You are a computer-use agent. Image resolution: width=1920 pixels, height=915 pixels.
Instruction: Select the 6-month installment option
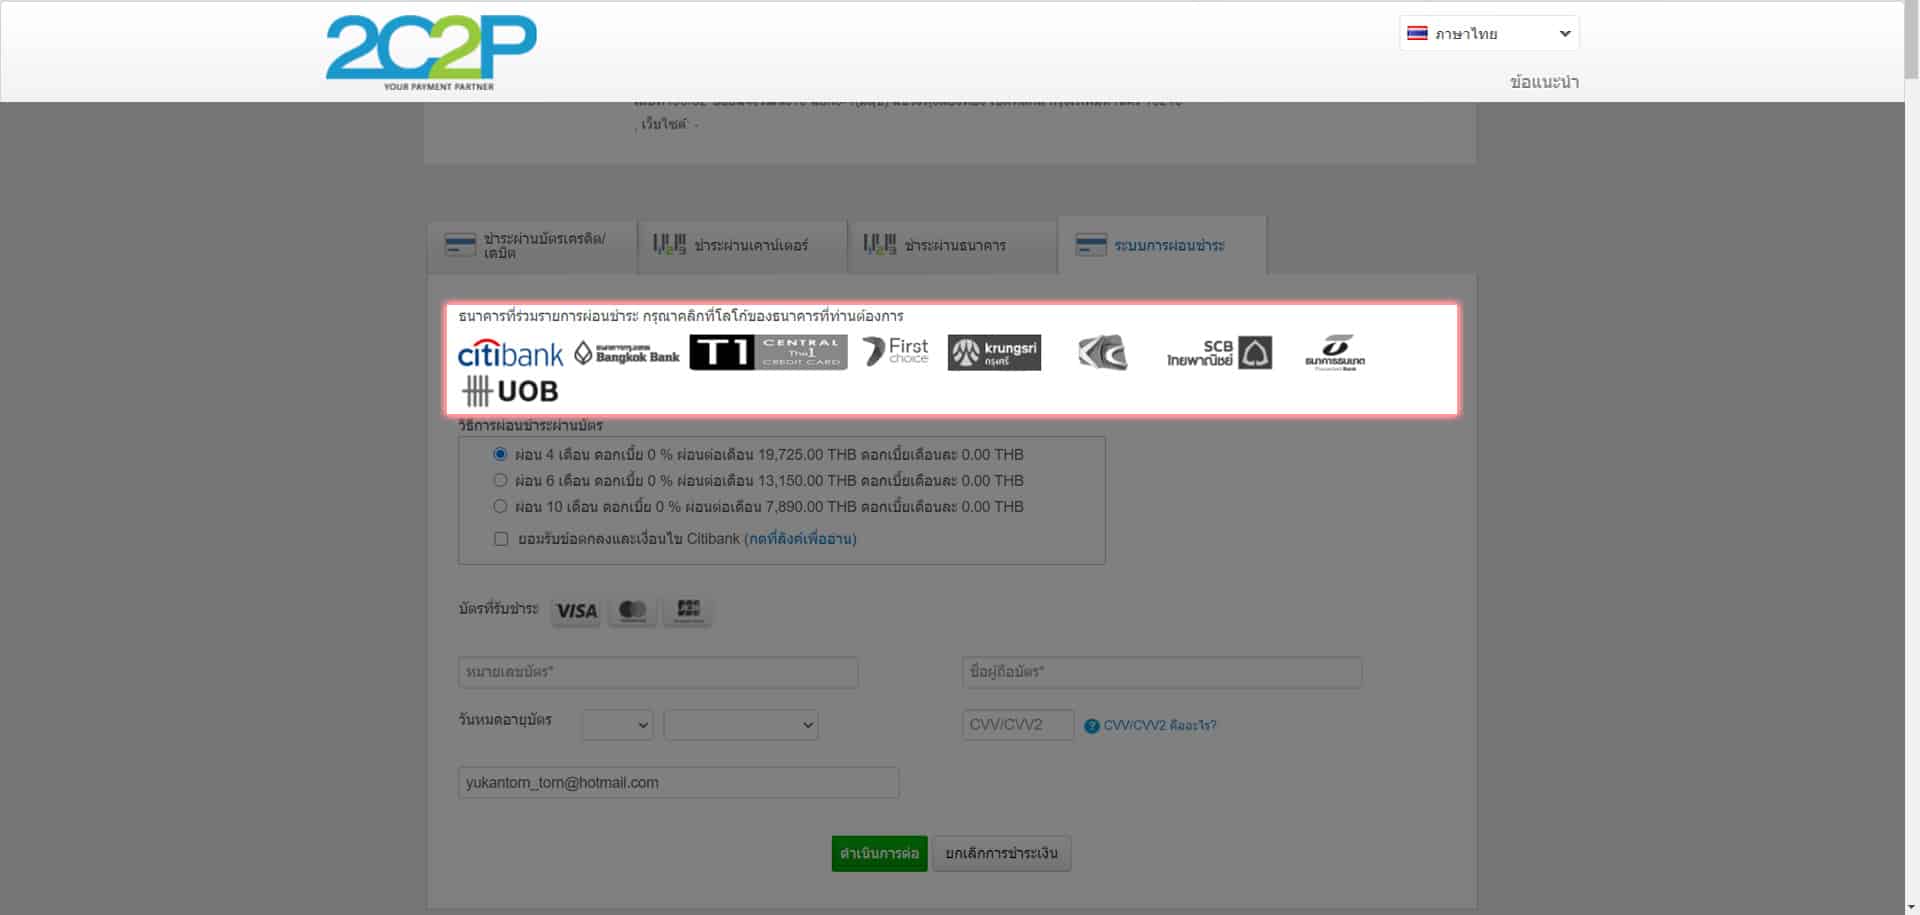(x=500, y=480)
